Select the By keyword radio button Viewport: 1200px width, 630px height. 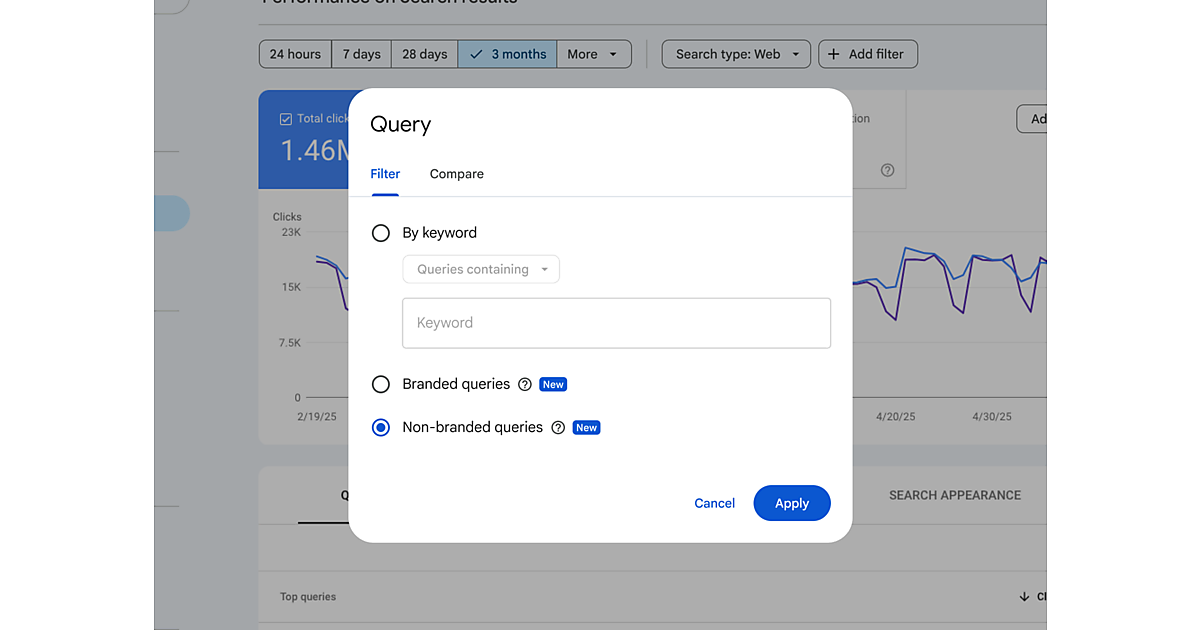tap(381, 233)
